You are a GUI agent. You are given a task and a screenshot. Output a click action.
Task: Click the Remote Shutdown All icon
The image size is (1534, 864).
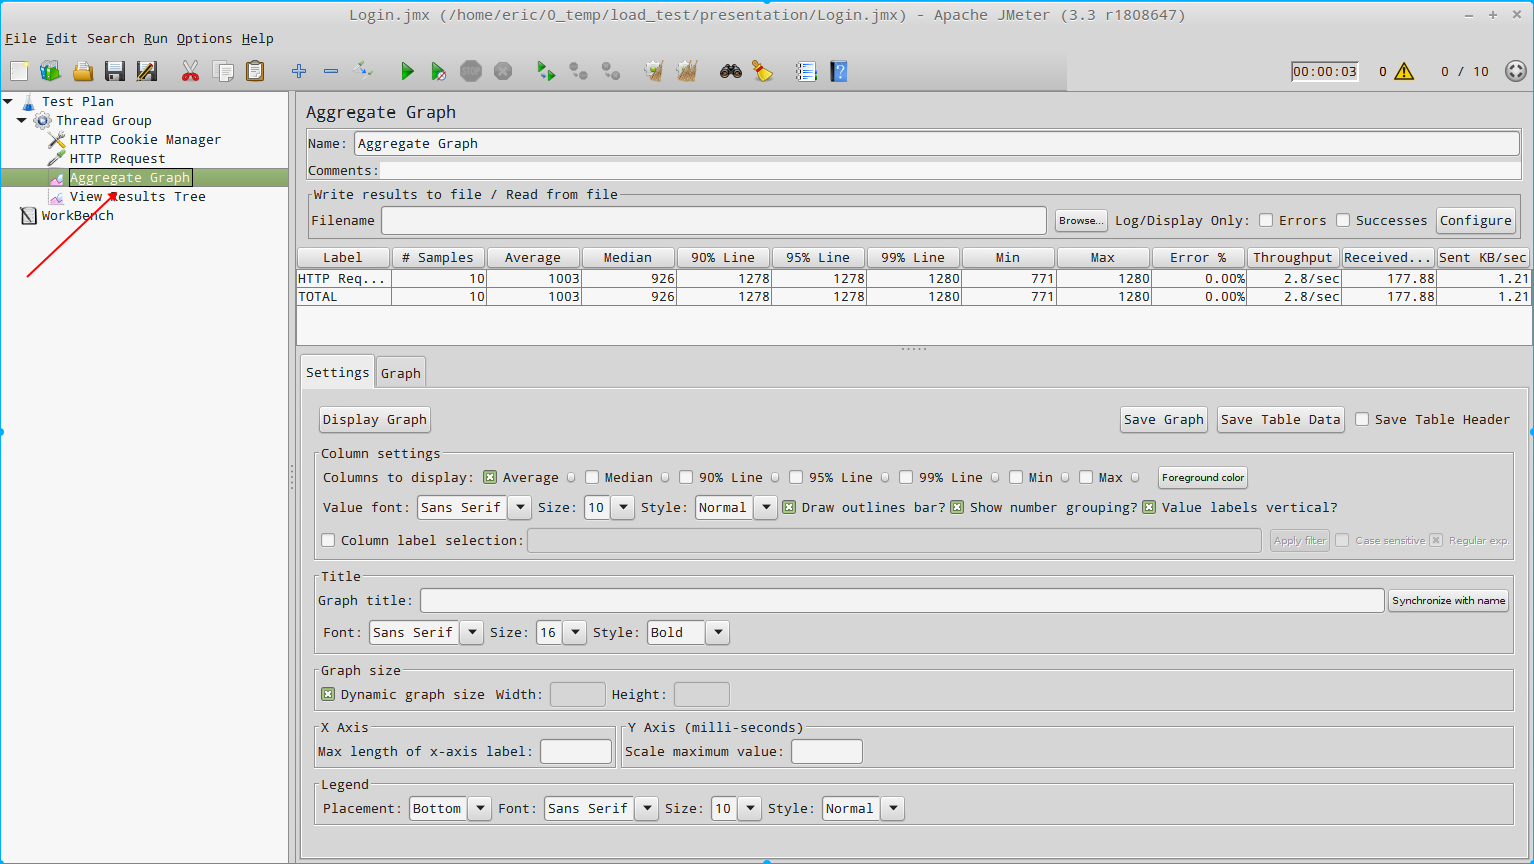click(610, 71)
